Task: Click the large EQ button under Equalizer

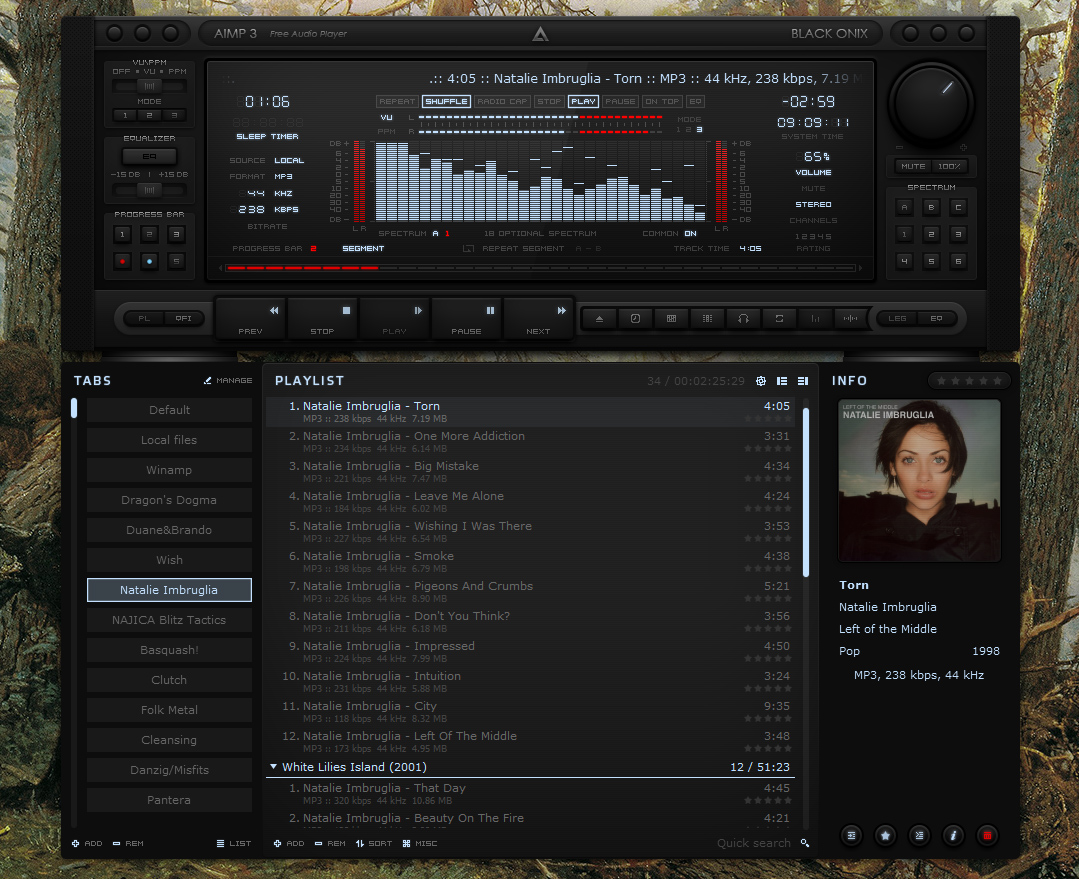Action: pos(149,156)
